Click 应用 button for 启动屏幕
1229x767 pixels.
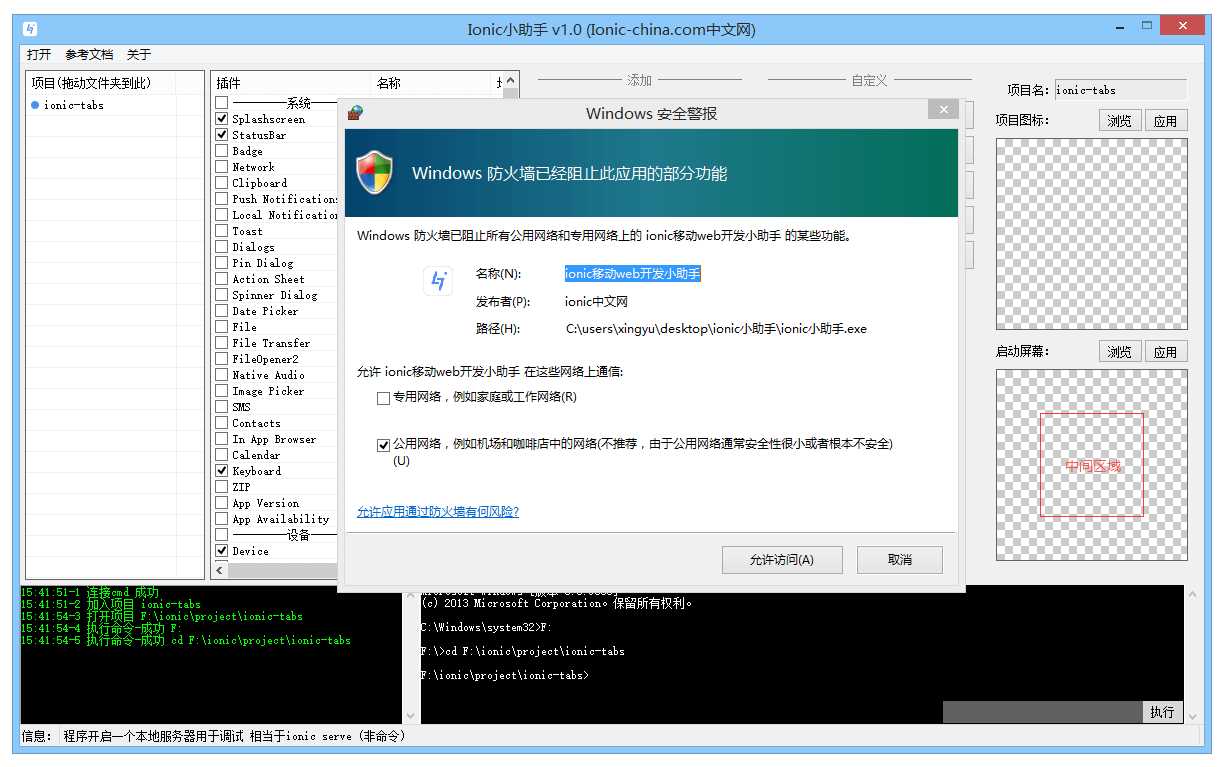point(1166,352)
